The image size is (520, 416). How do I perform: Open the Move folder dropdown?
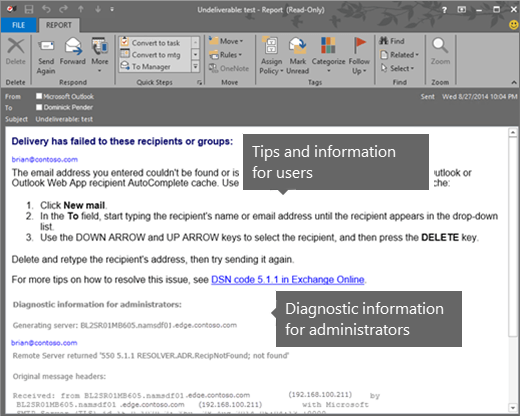point(226,41)
